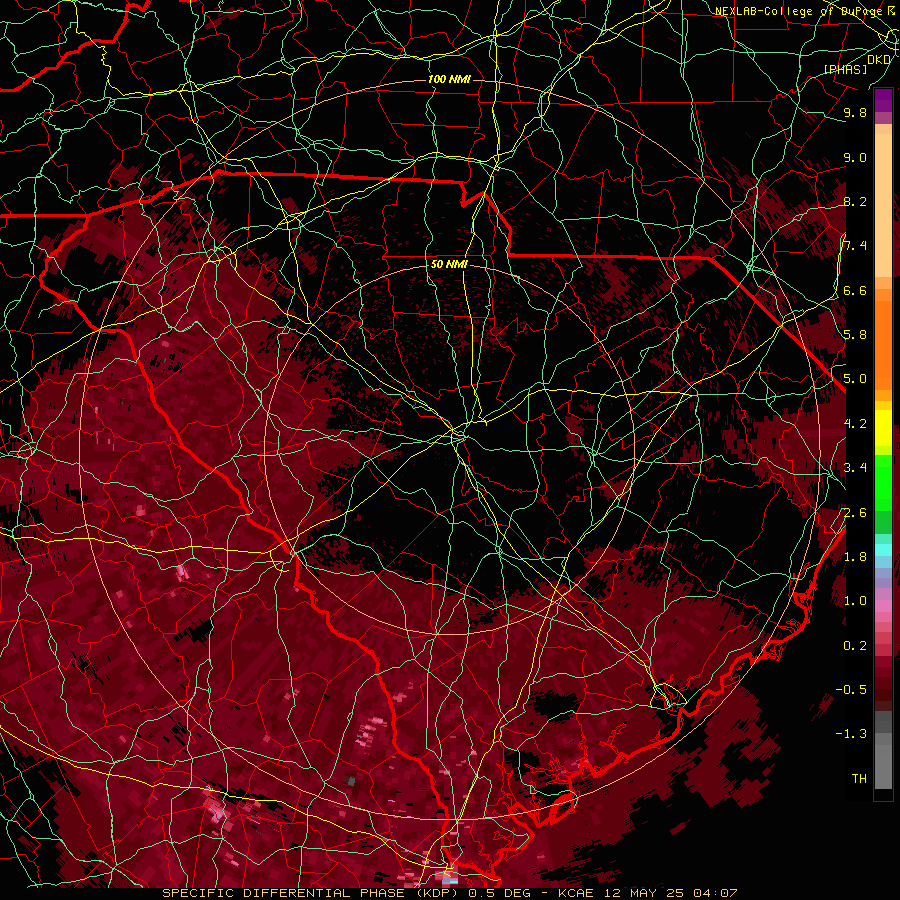This screenshot has width=900, height=900.
Task: Click the 3.4 value on the scale
Action: 855,468
